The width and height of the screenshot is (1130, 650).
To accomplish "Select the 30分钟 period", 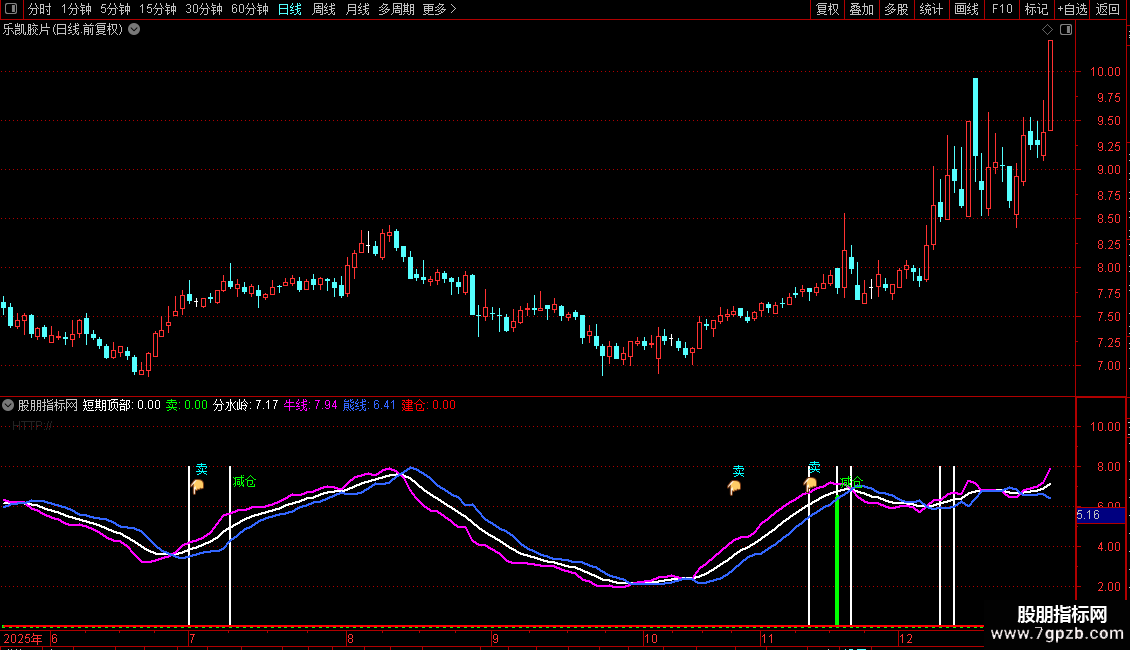I will [204, 9].
